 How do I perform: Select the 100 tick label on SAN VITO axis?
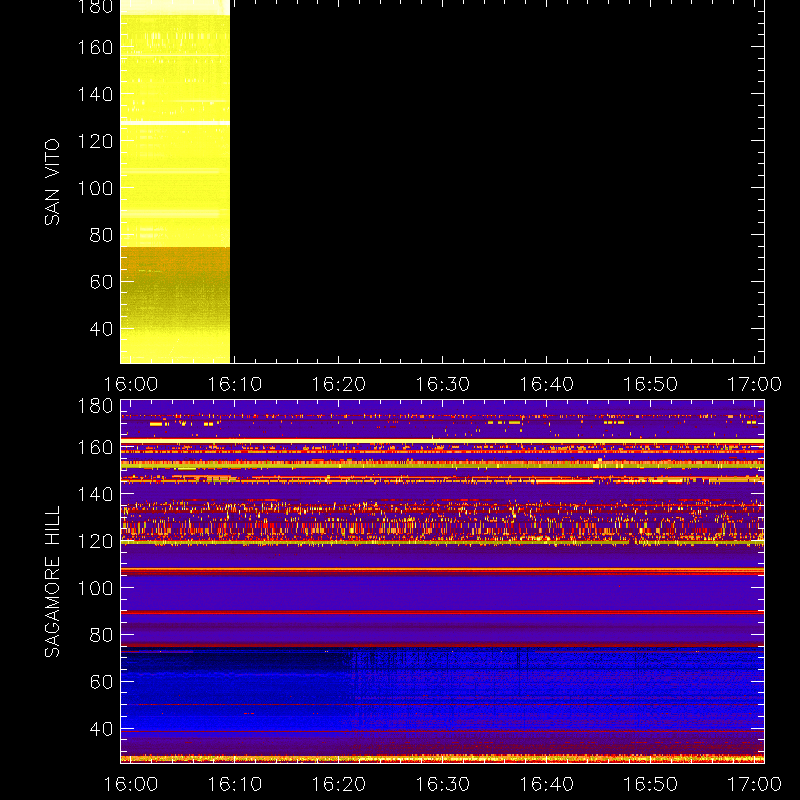tap(95, 188)
